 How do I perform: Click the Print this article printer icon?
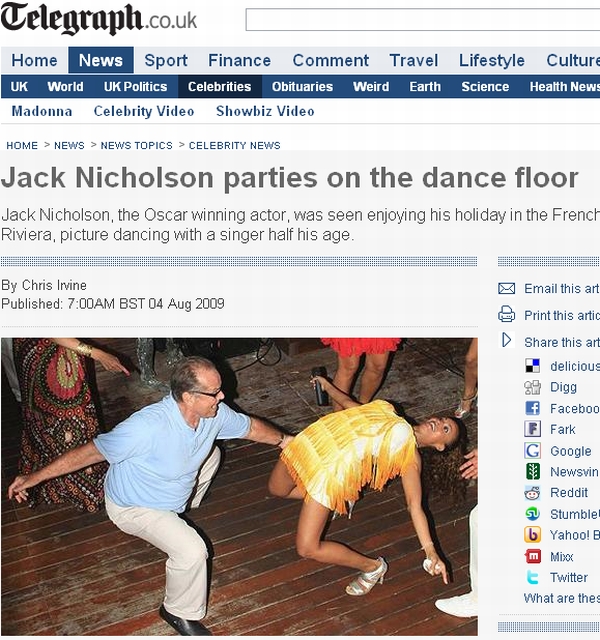point(507,314)
